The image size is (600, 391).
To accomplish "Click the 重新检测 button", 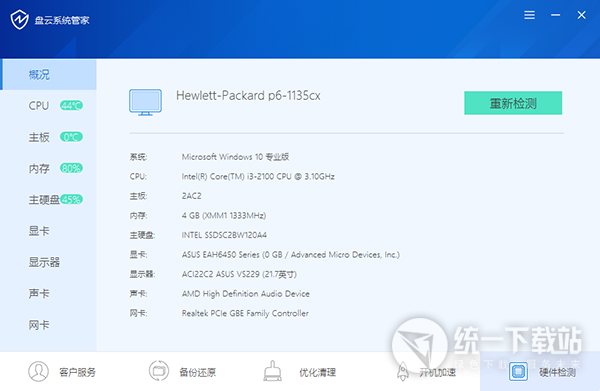I will point(513,103).
